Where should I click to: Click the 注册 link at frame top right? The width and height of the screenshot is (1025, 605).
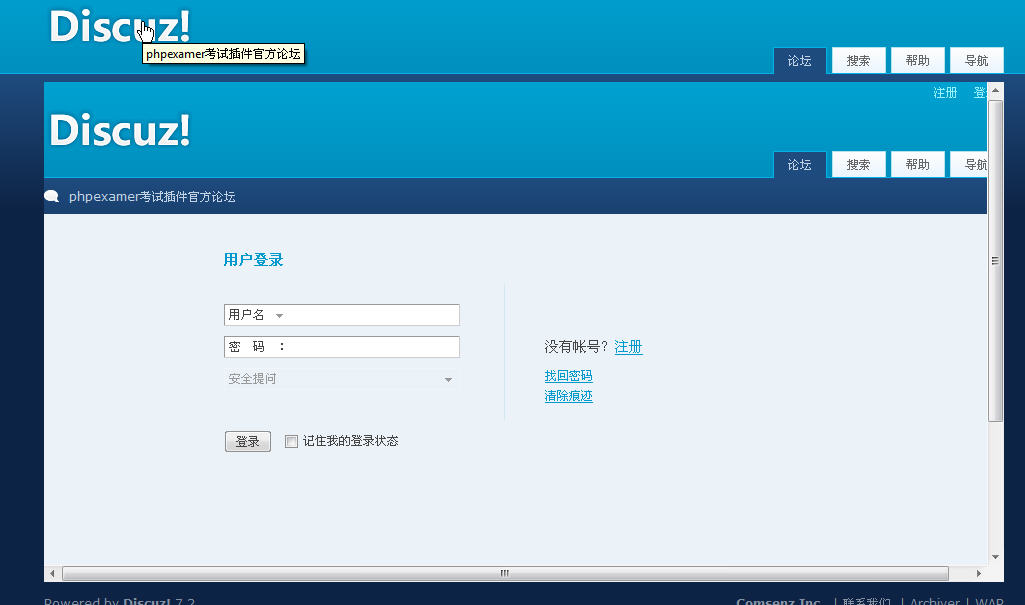(x=945, y=93)
